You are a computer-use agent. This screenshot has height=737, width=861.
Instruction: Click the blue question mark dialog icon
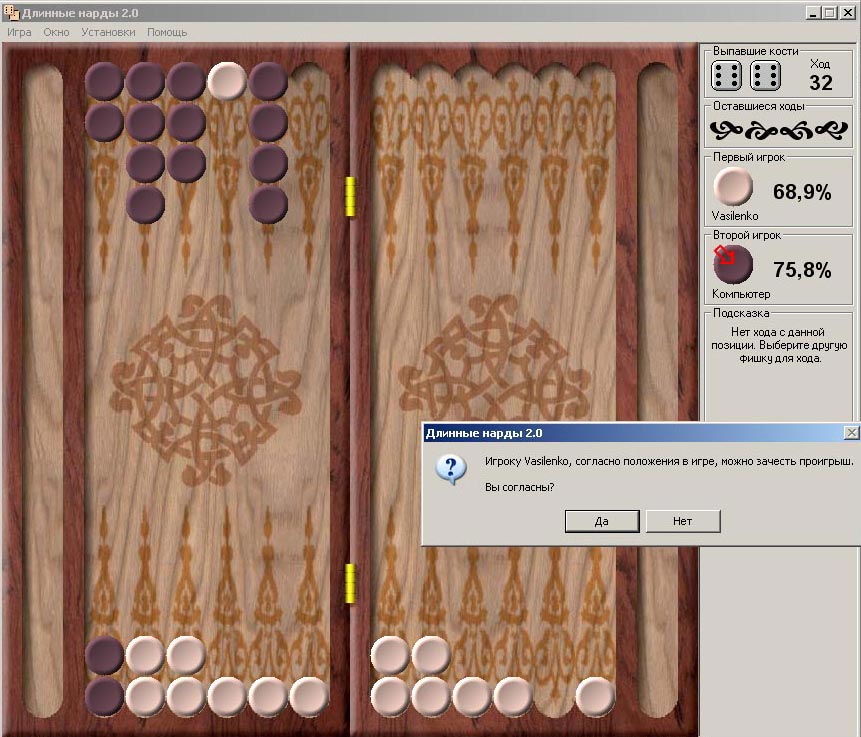(451, 470)
